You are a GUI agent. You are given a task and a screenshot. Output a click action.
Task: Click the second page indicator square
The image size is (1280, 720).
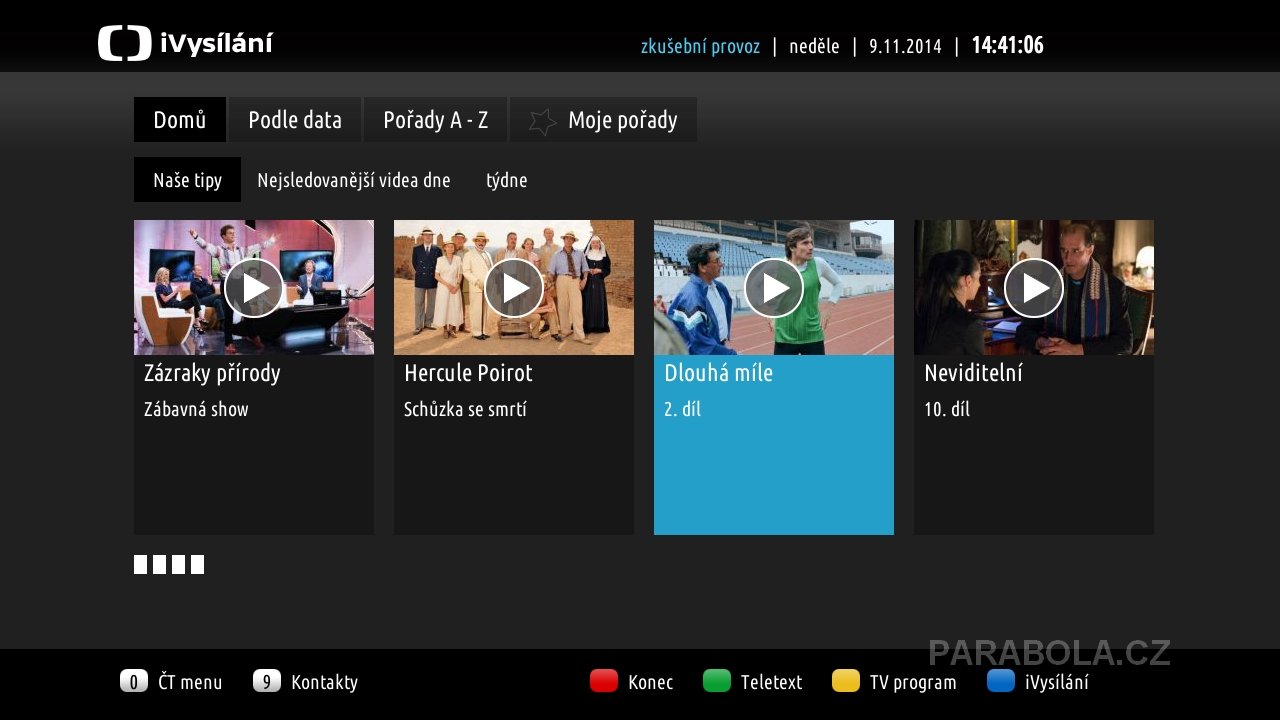pos(159,564)
